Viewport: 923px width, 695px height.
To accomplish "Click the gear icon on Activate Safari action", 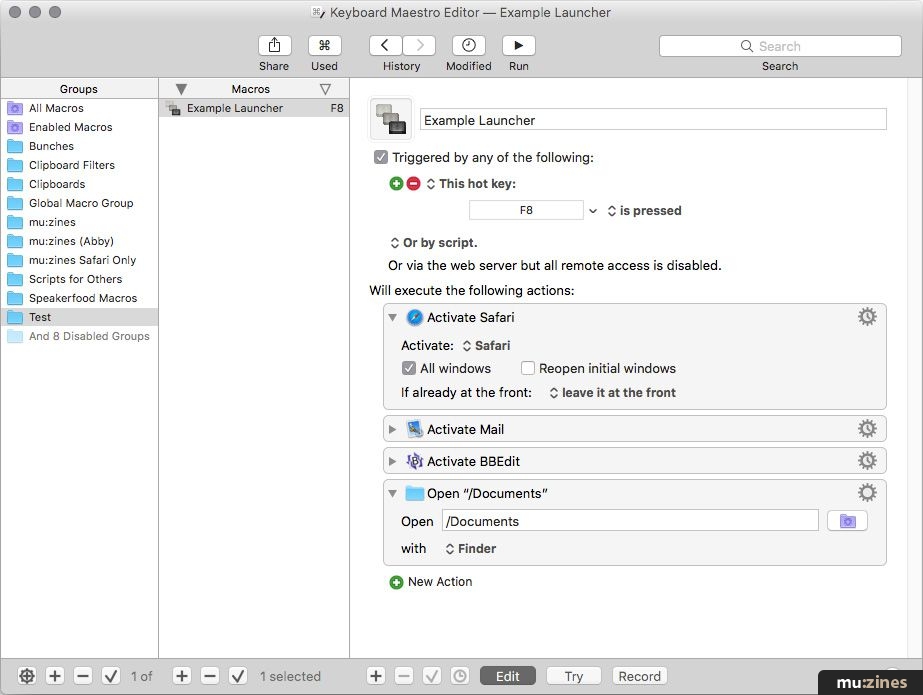I will (867, 317).
